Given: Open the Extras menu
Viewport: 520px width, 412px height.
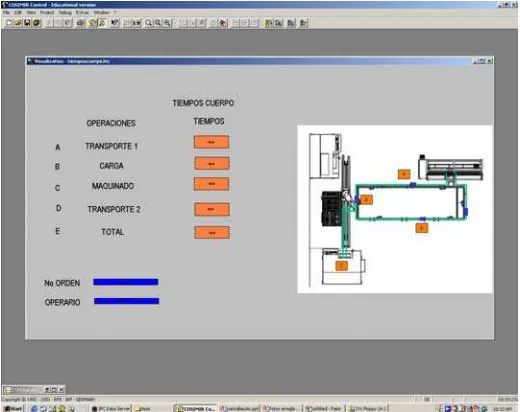Looking at the screenshot, I should [82, 13].
